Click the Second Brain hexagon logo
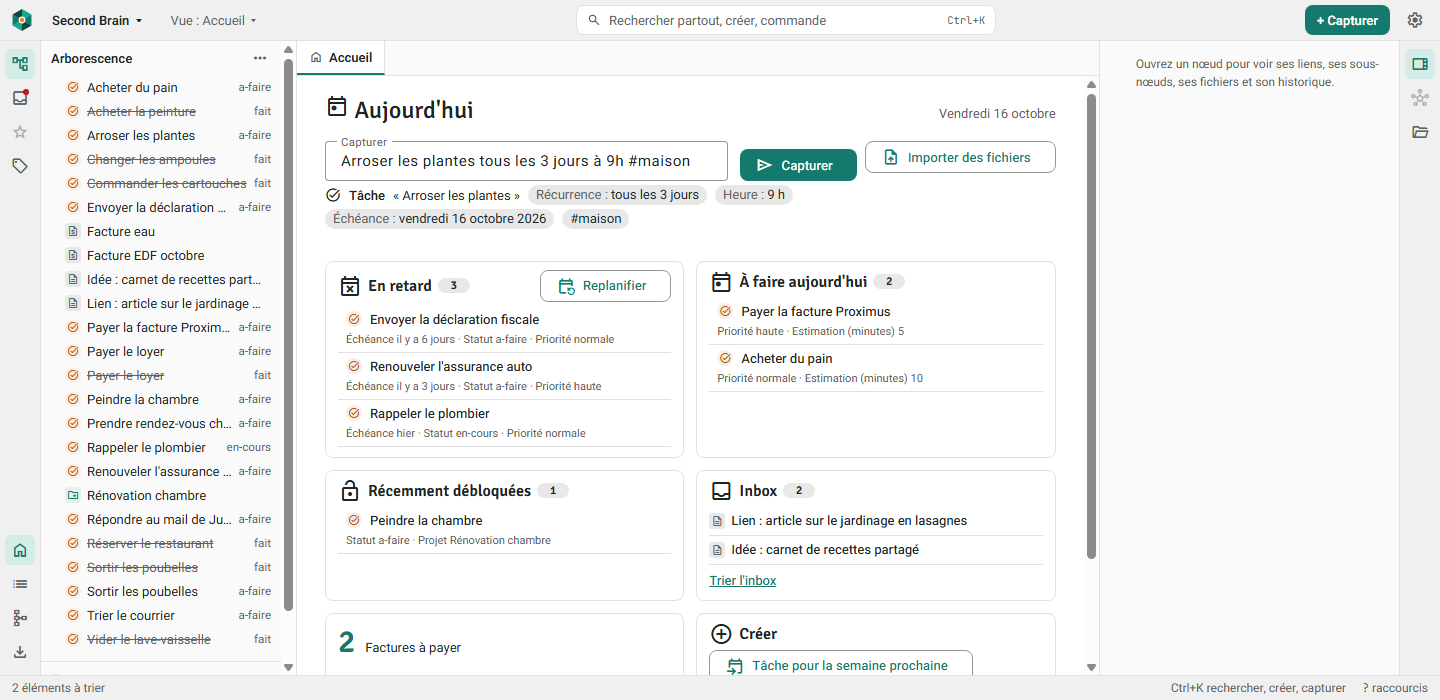This screenshot has width=1440, height=700. (x=22, y=20)
